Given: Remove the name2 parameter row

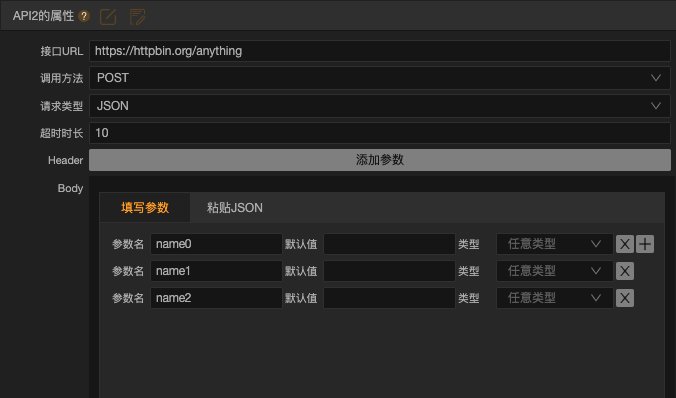Looking at the screenshot, I should click(x=625, y=298).
